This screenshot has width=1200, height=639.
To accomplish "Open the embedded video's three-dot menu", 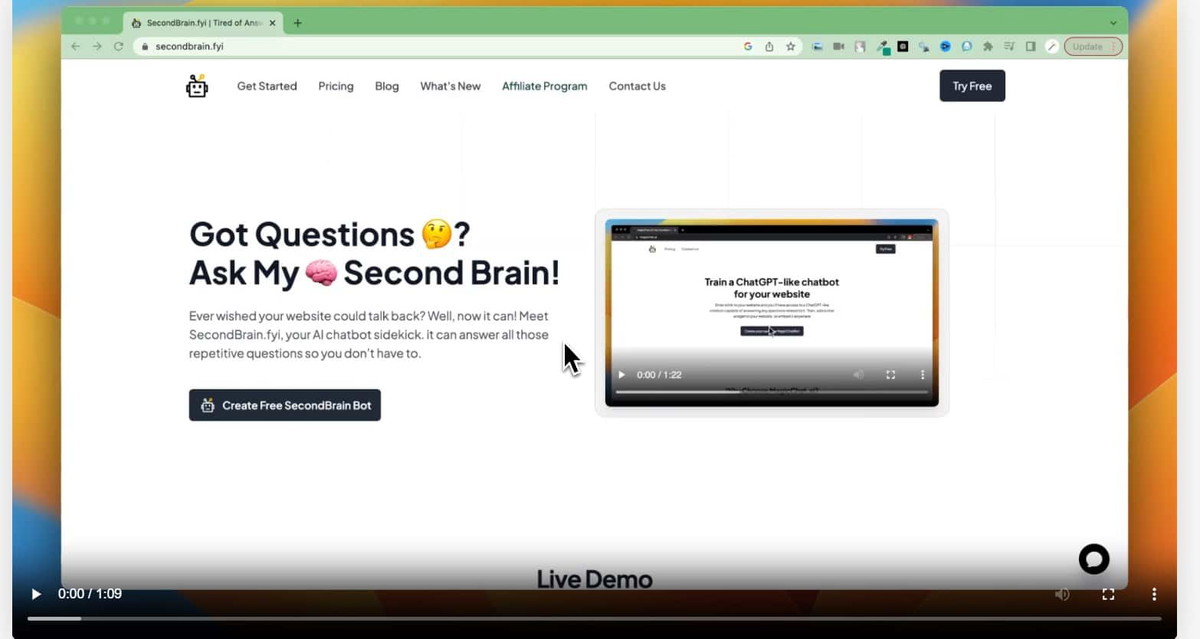I will click(922, 375).
